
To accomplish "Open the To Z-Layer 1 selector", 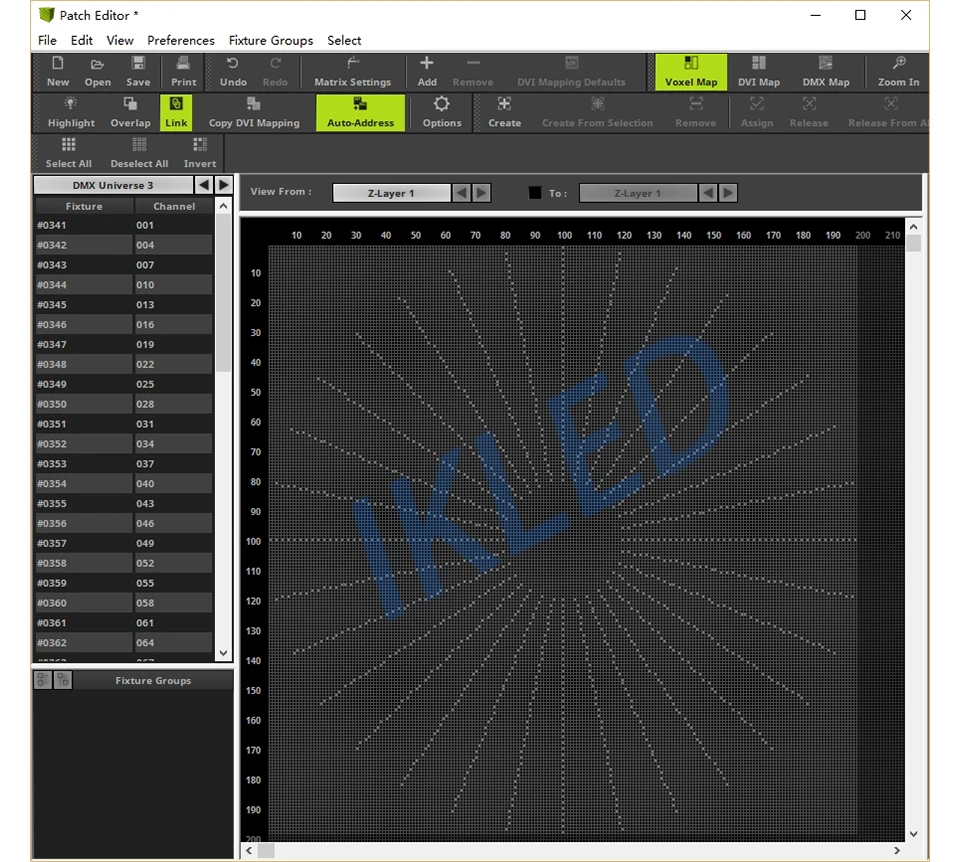I will (x=637, y=193).
